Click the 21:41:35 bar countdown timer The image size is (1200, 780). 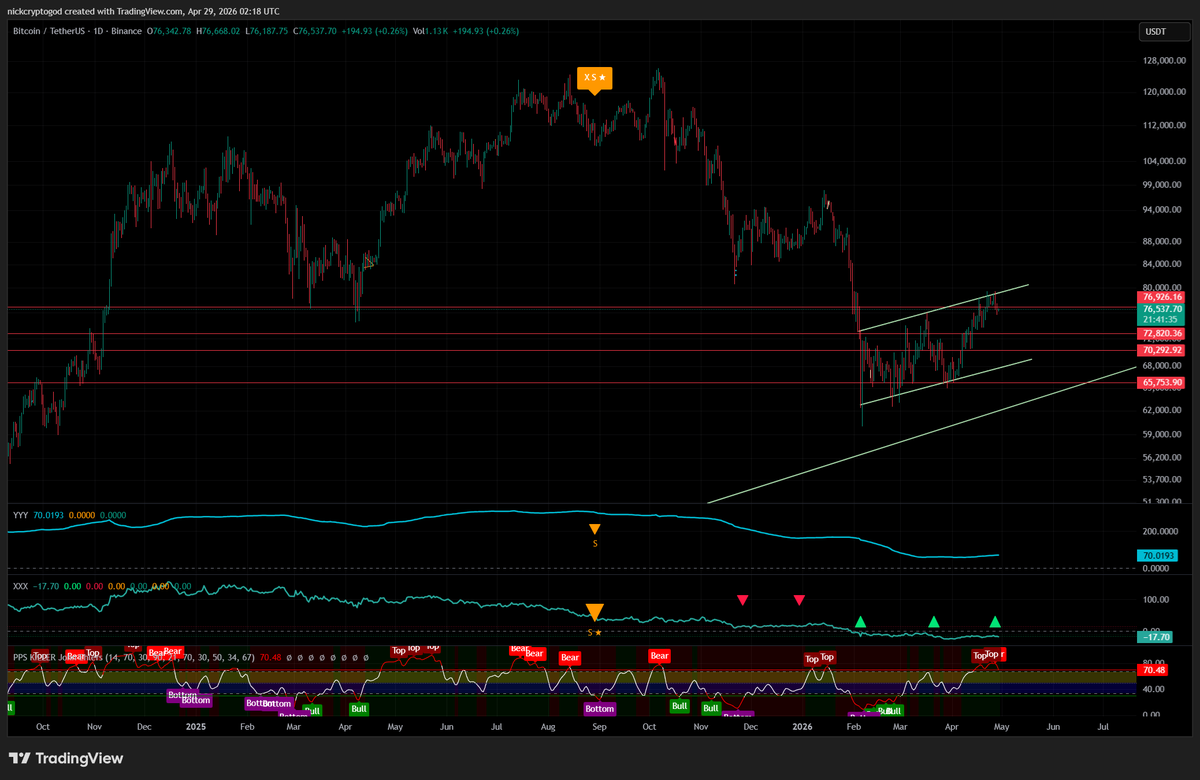point(1161,320)
